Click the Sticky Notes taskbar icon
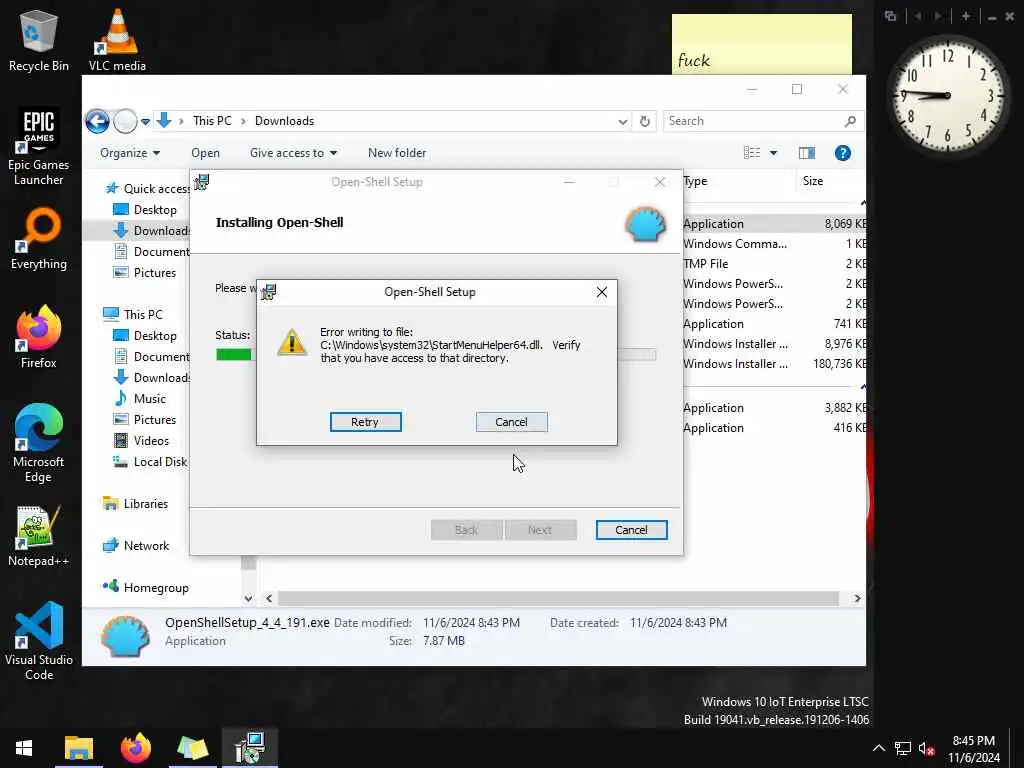Viewport: 1024px width, 768px height. tap(193, 748)
